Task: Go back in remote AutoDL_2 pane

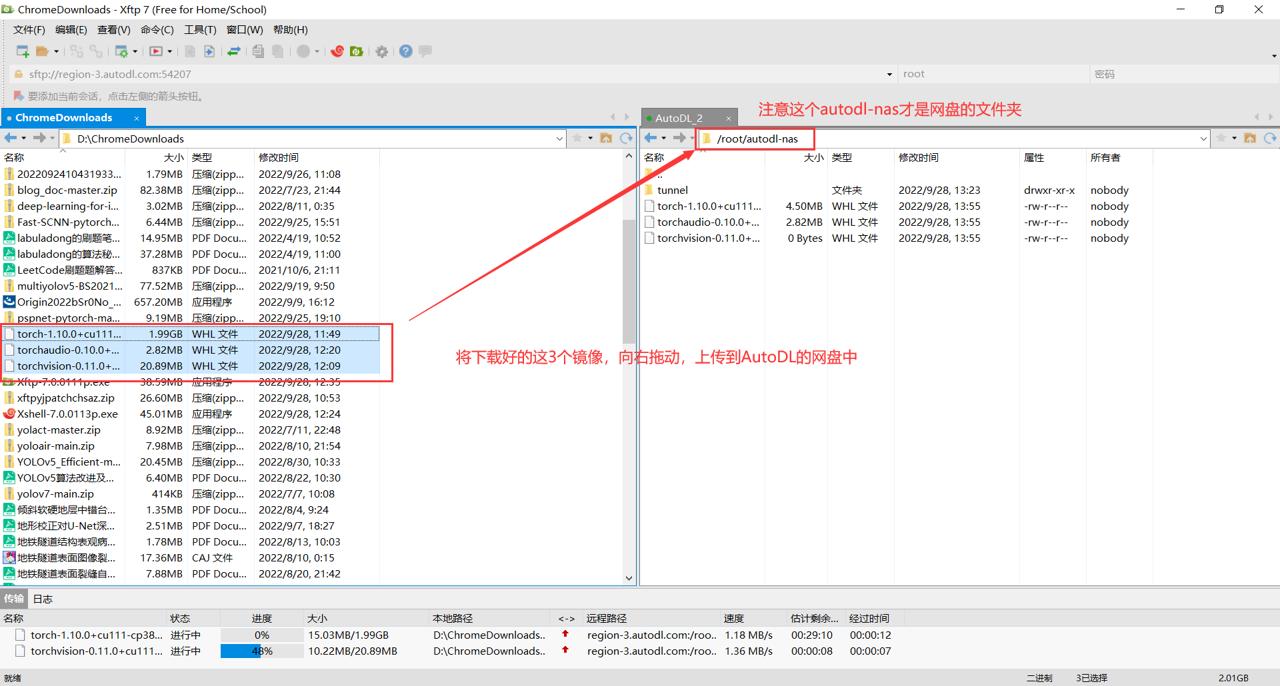Action: coord(651,138)
